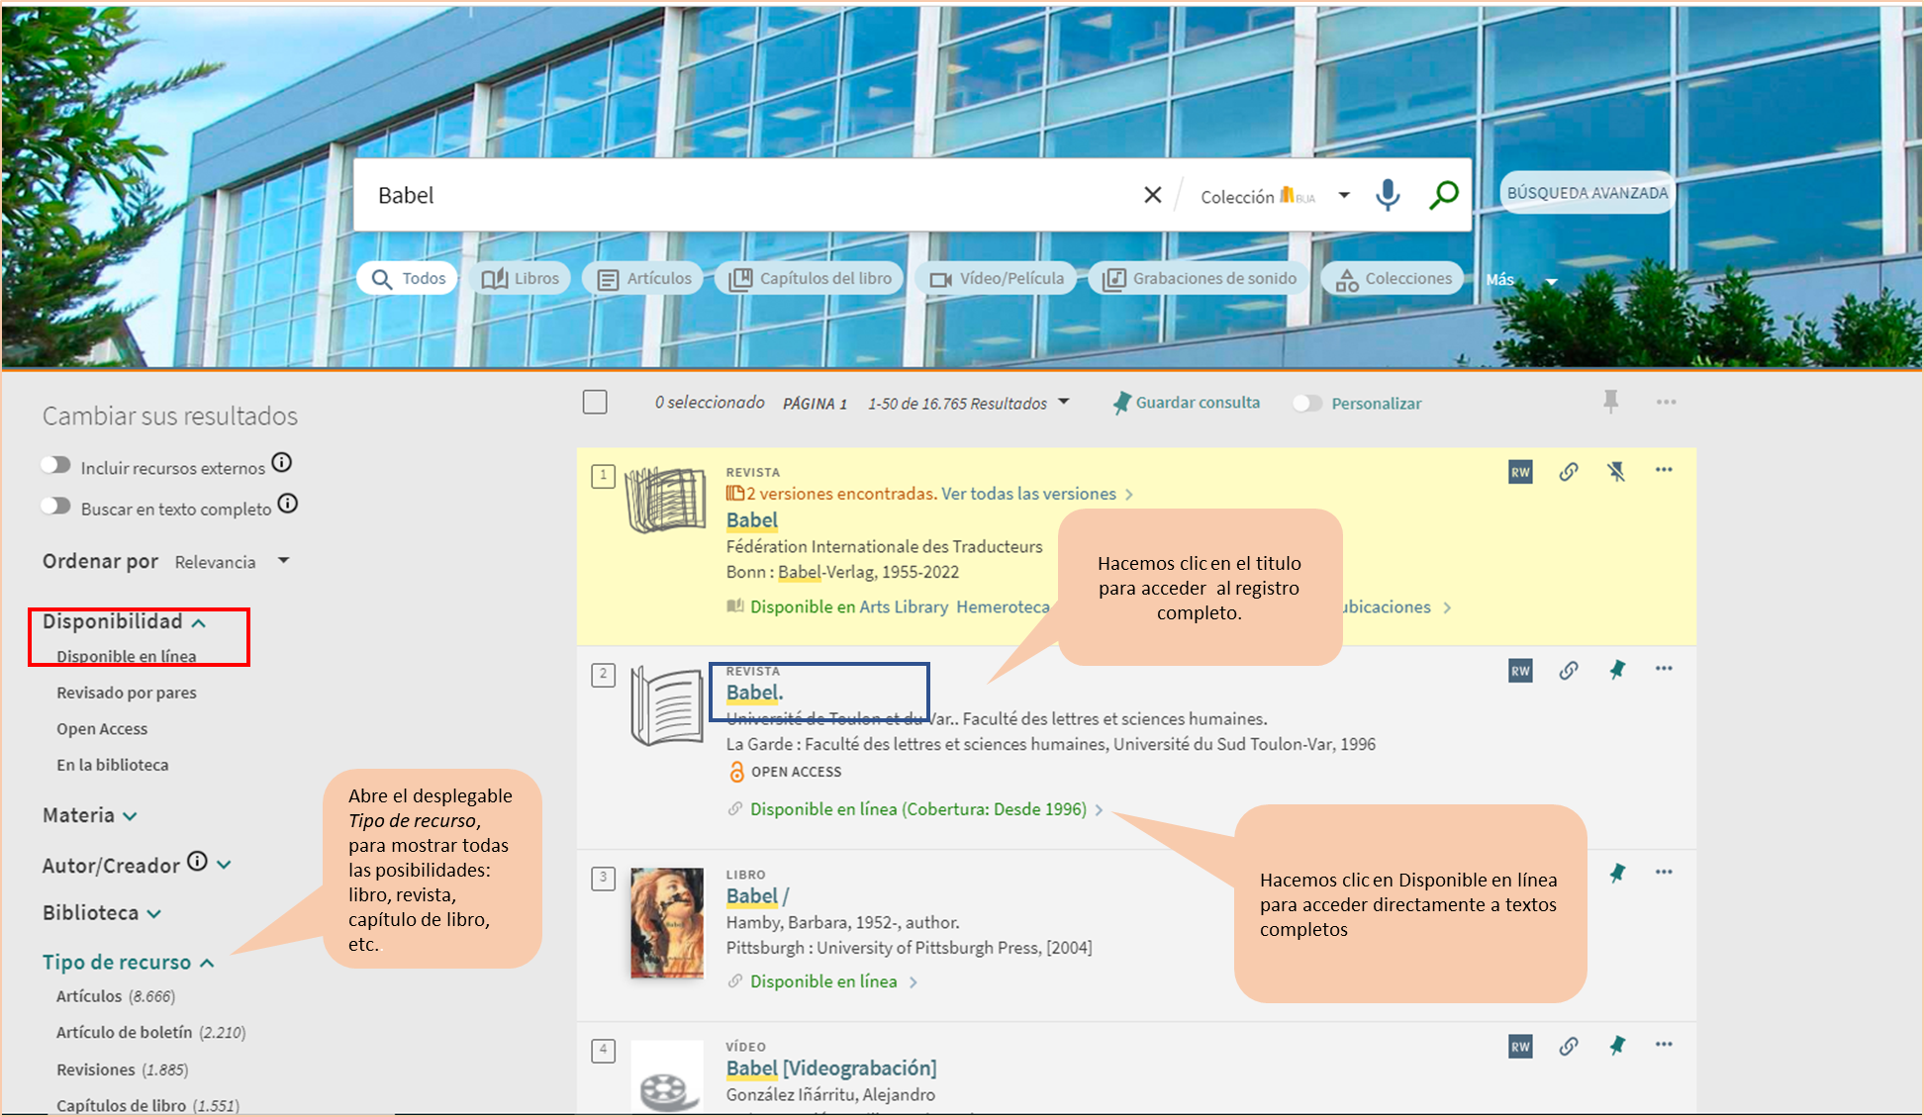Open more options for third result
1924x1117 pixels.
pos(1663,872)
